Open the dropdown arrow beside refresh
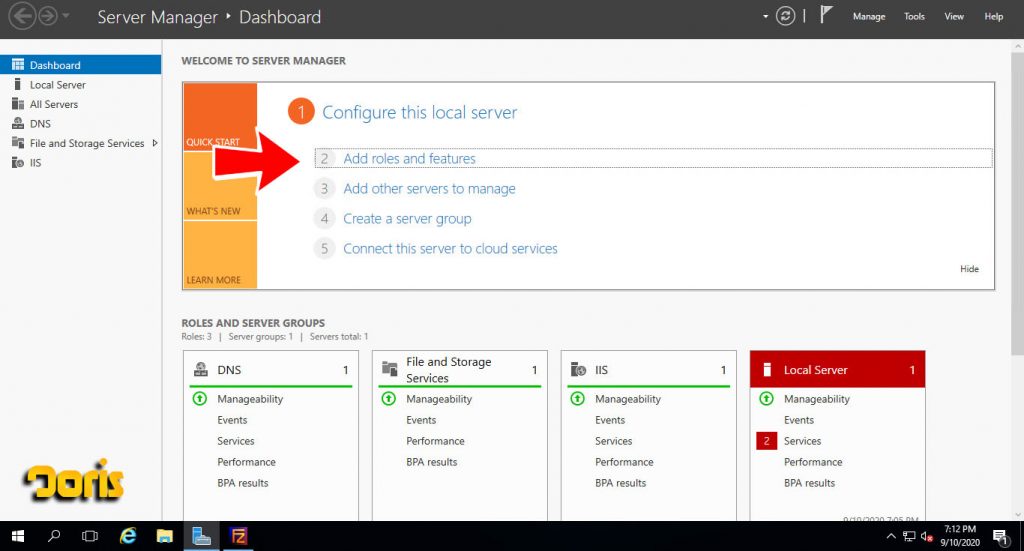Image resolution: width=1024 pixels, height=551 pixels. pos(765,16)
